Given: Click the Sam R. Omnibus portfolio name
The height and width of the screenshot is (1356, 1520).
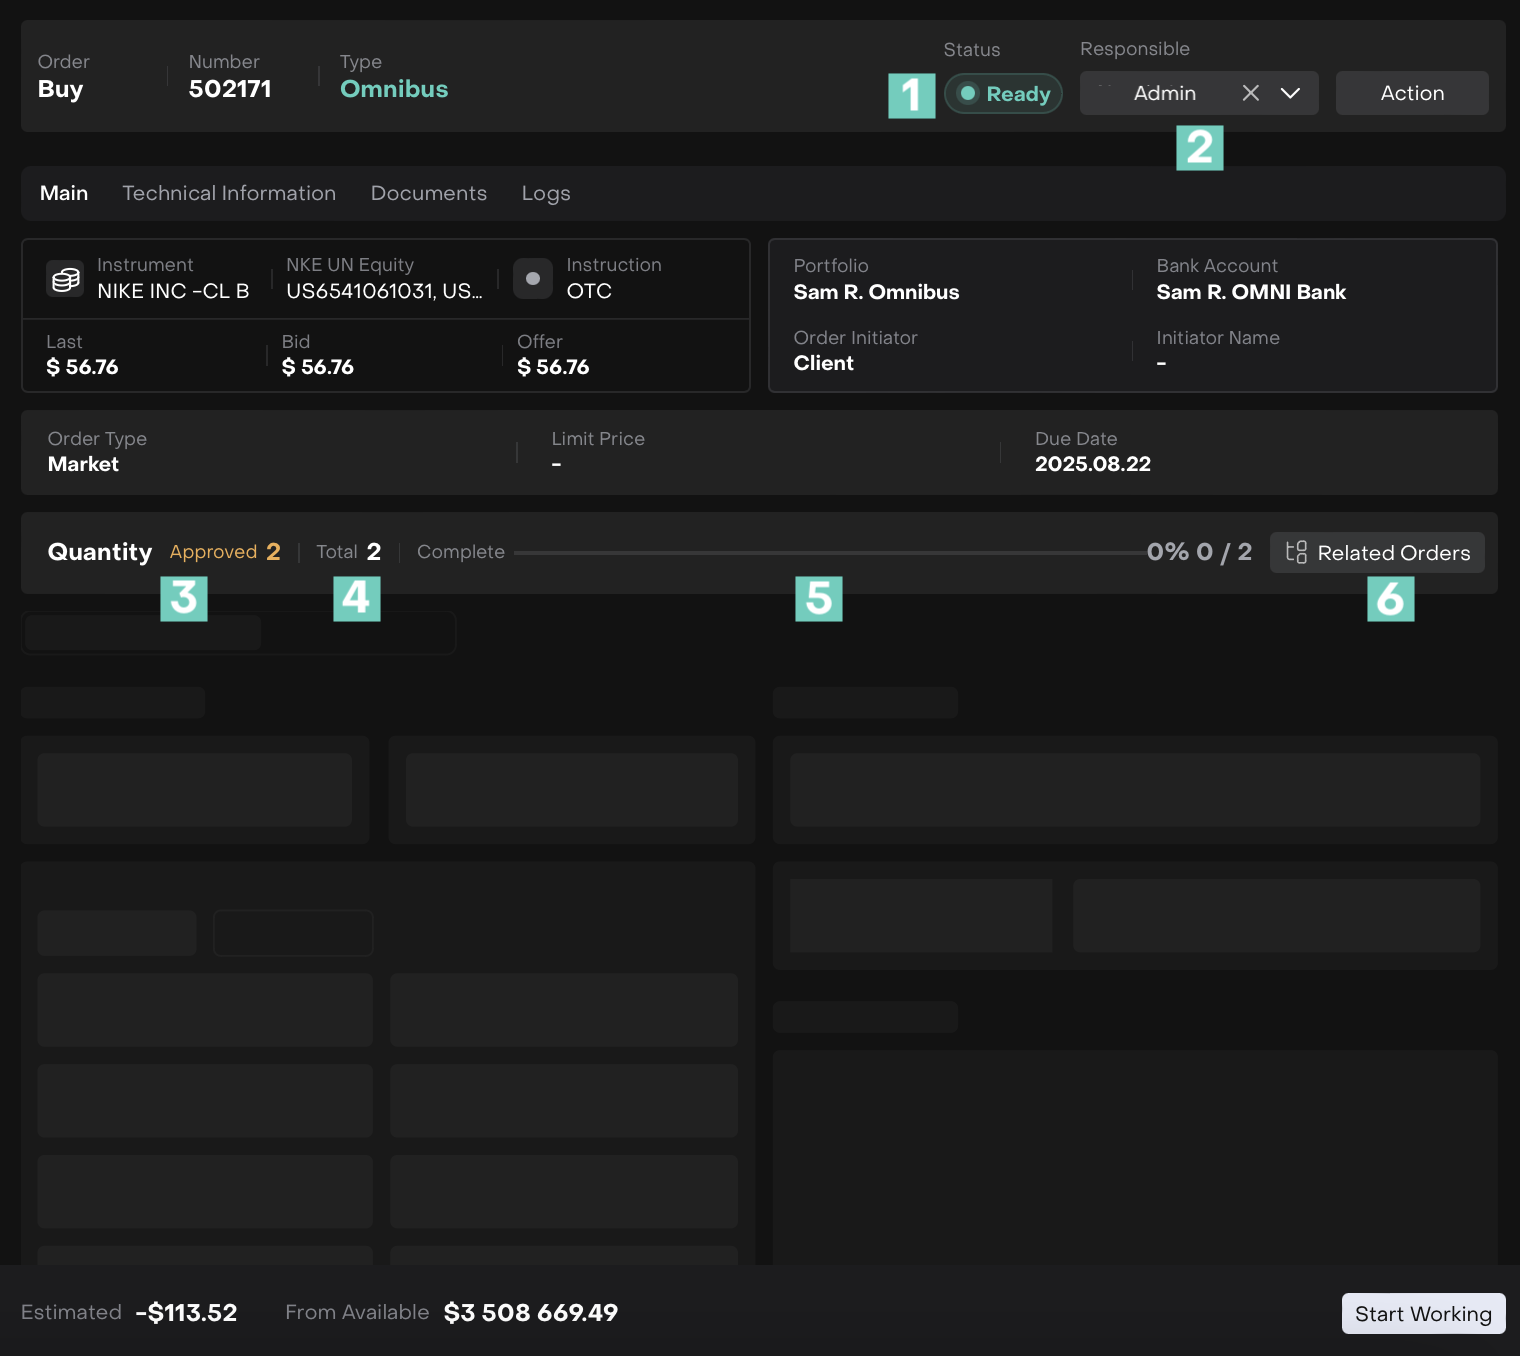Looking at the screenshot, I should click(x=876, y=292).
